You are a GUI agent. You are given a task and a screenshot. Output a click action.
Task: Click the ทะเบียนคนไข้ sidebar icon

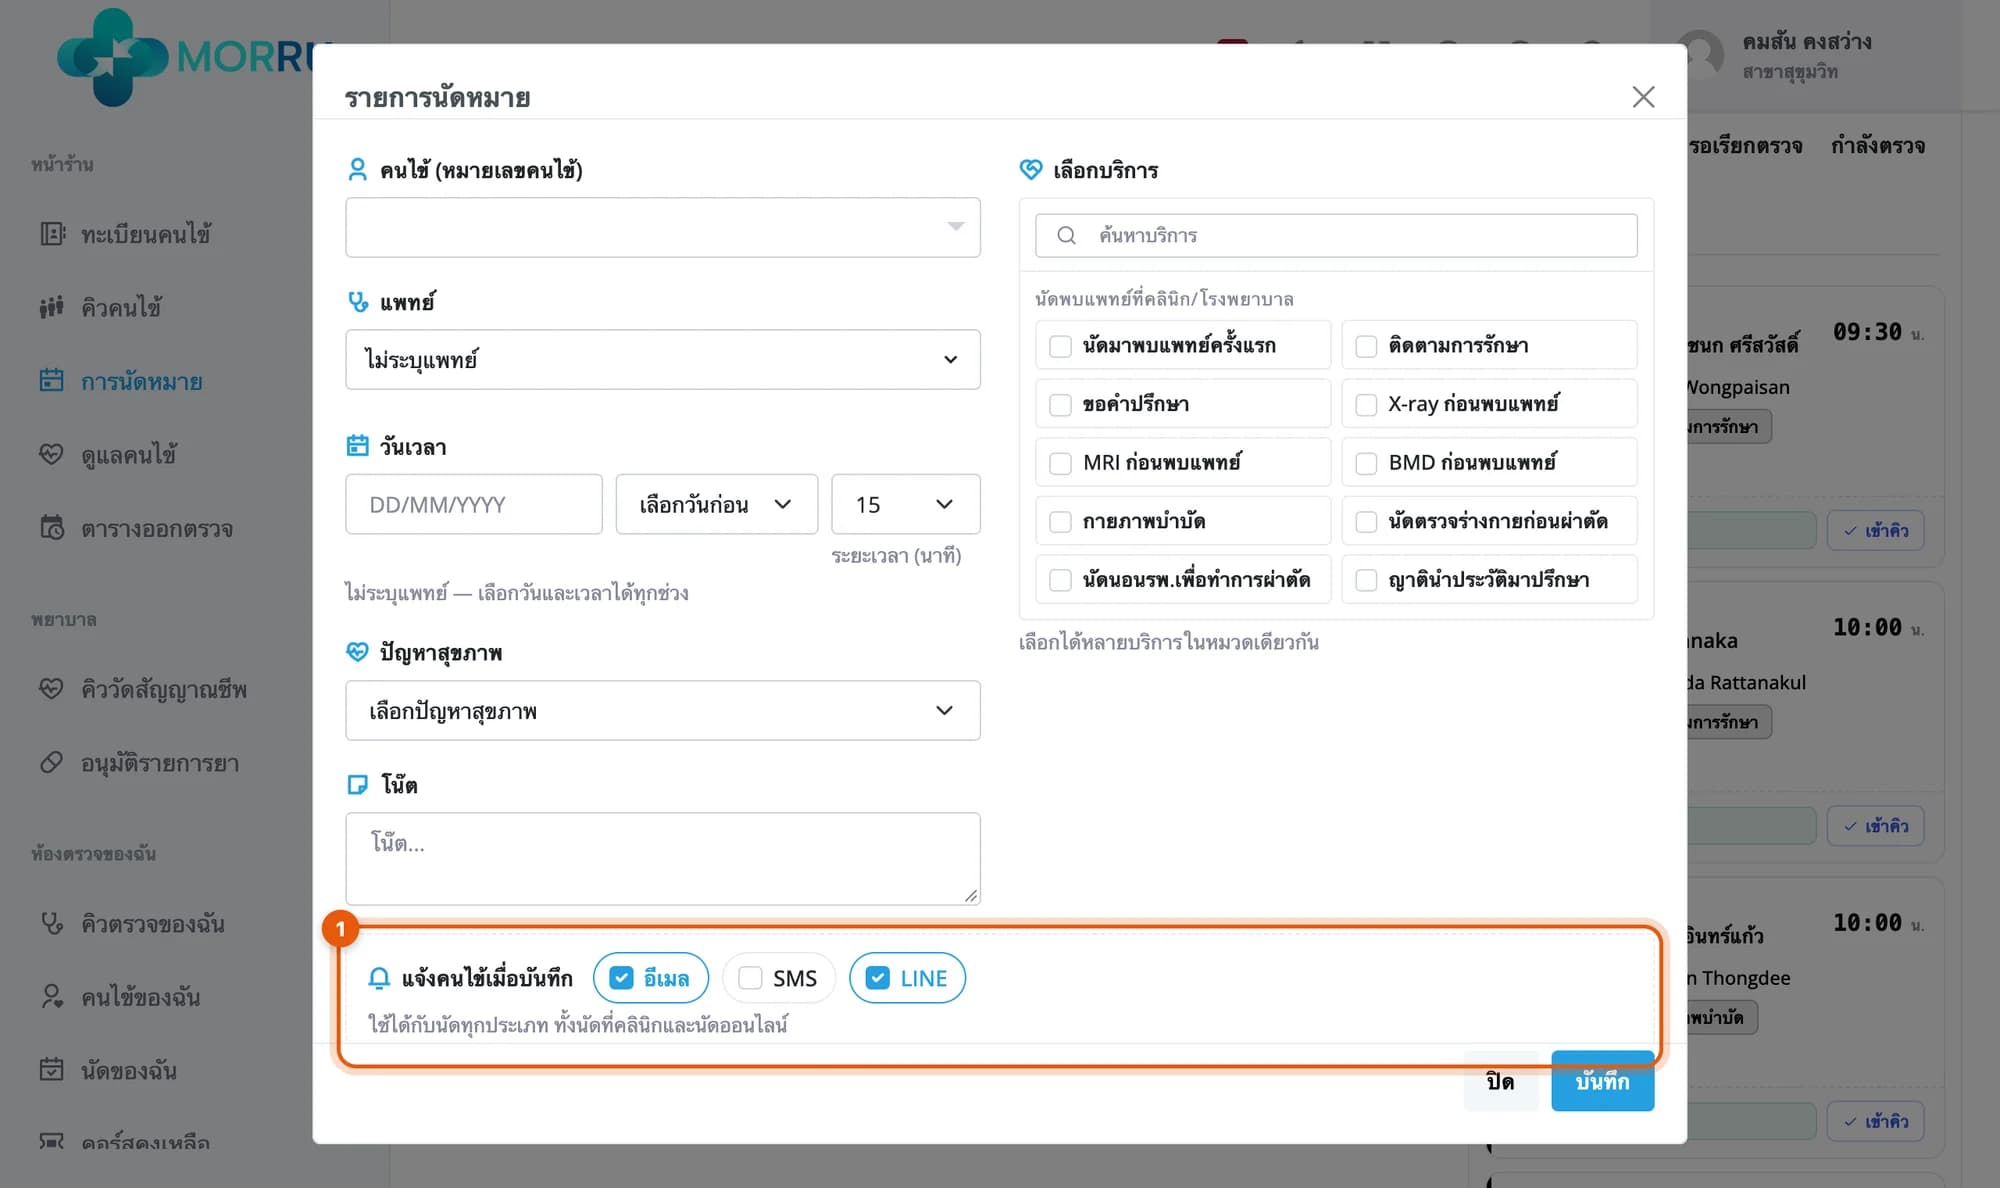coord(52,234)
